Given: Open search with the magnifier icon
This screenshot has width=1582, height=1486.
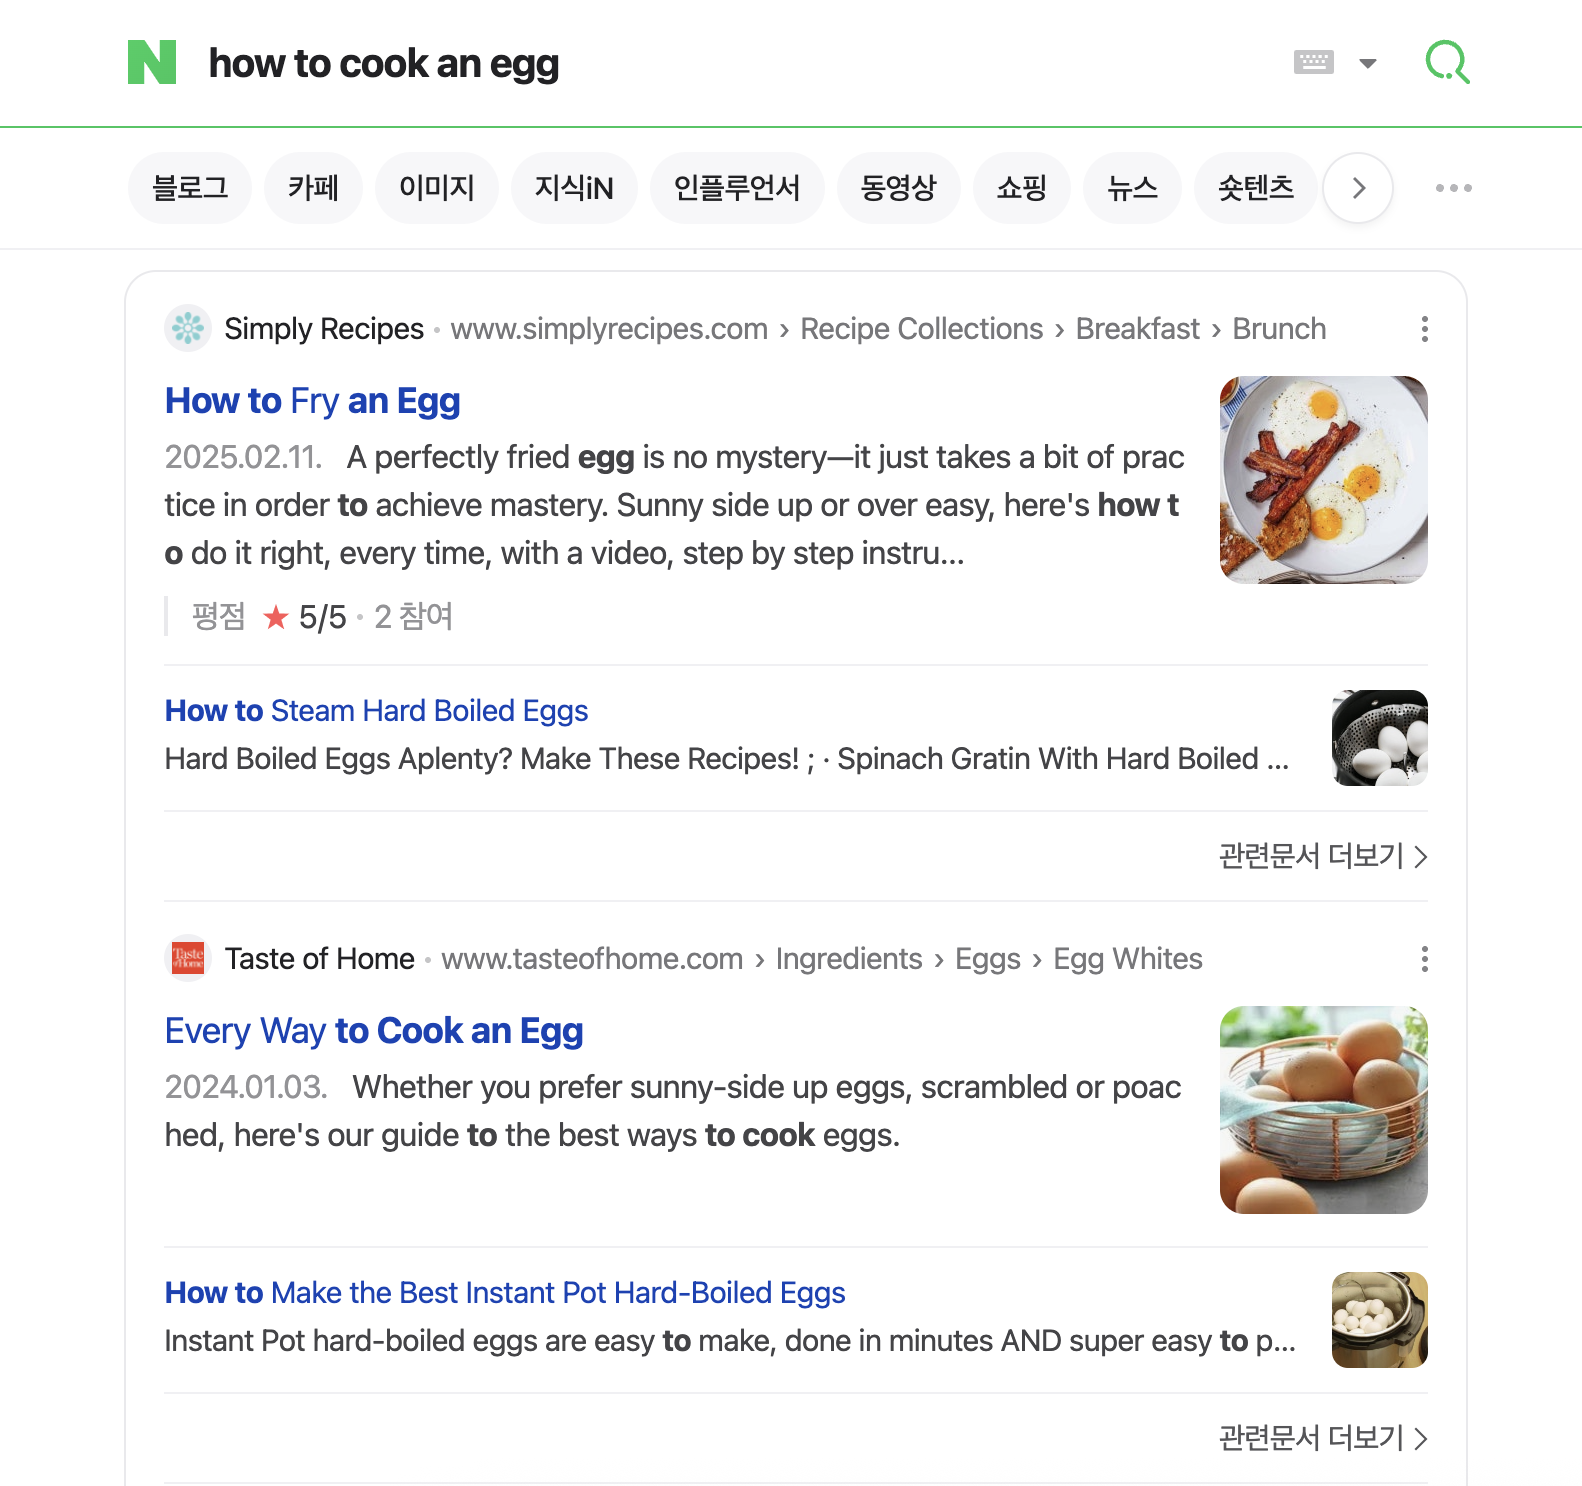Looking at the screenshot, I should click(x=1448, y=62).
